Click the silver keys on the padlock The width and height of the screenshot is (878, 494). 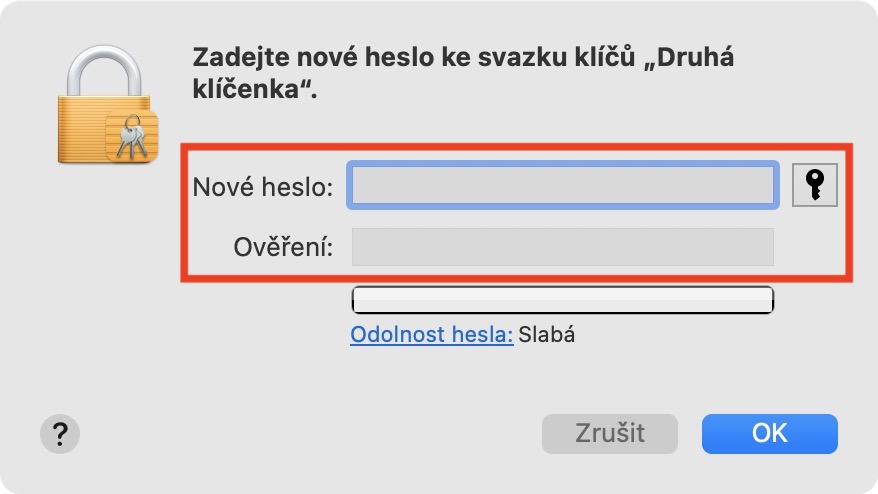click(131, 139)
